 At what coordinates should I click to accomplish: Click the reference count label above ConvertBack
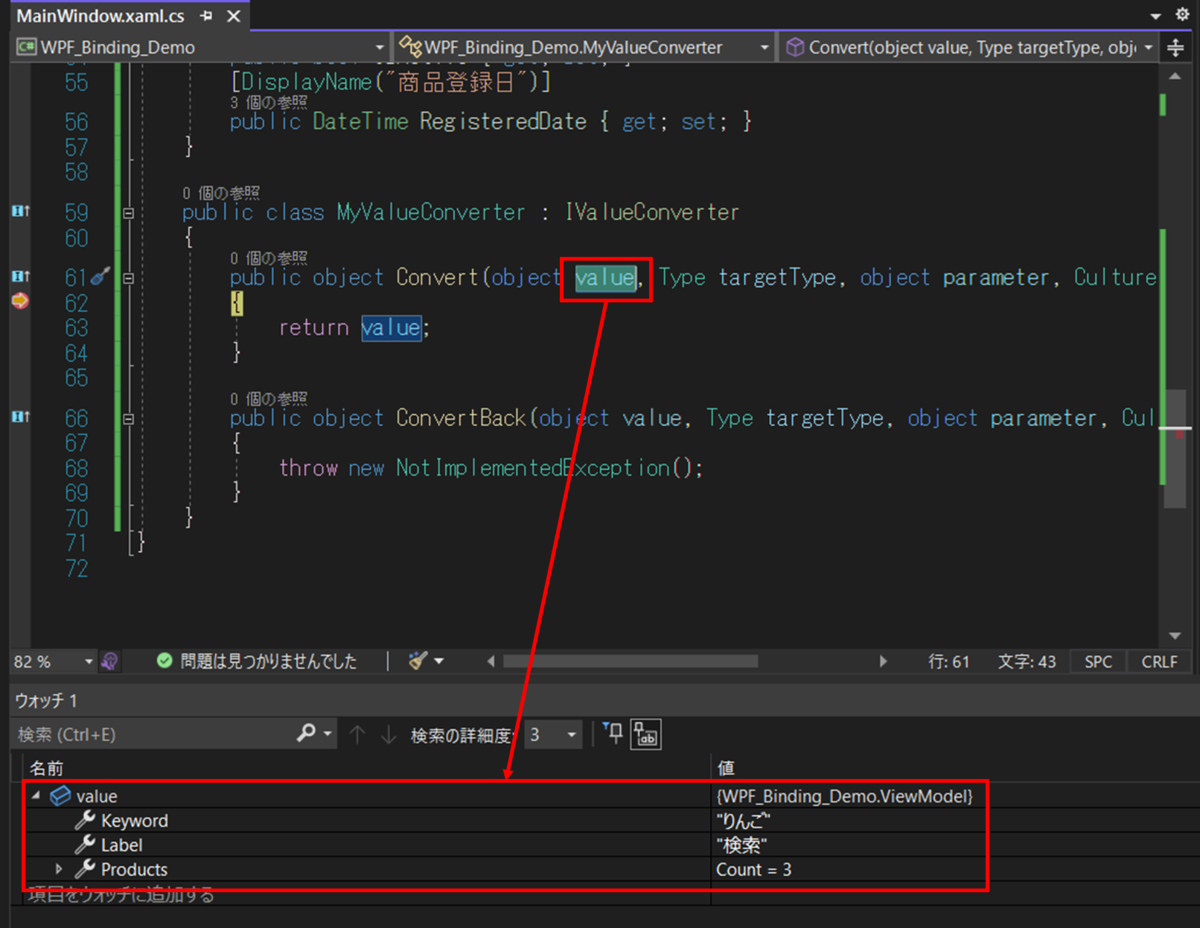coord(268,398)
